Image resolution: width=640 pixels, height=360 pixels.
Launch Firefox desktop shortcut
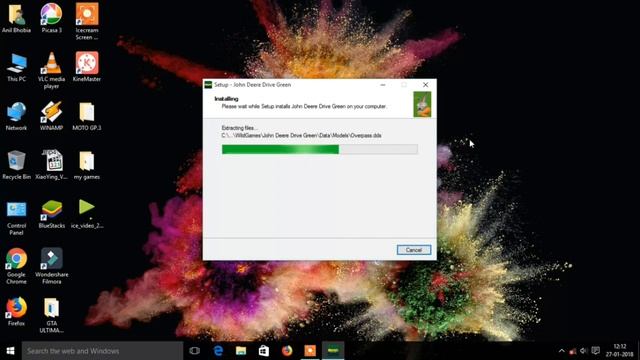coord(16,313)
